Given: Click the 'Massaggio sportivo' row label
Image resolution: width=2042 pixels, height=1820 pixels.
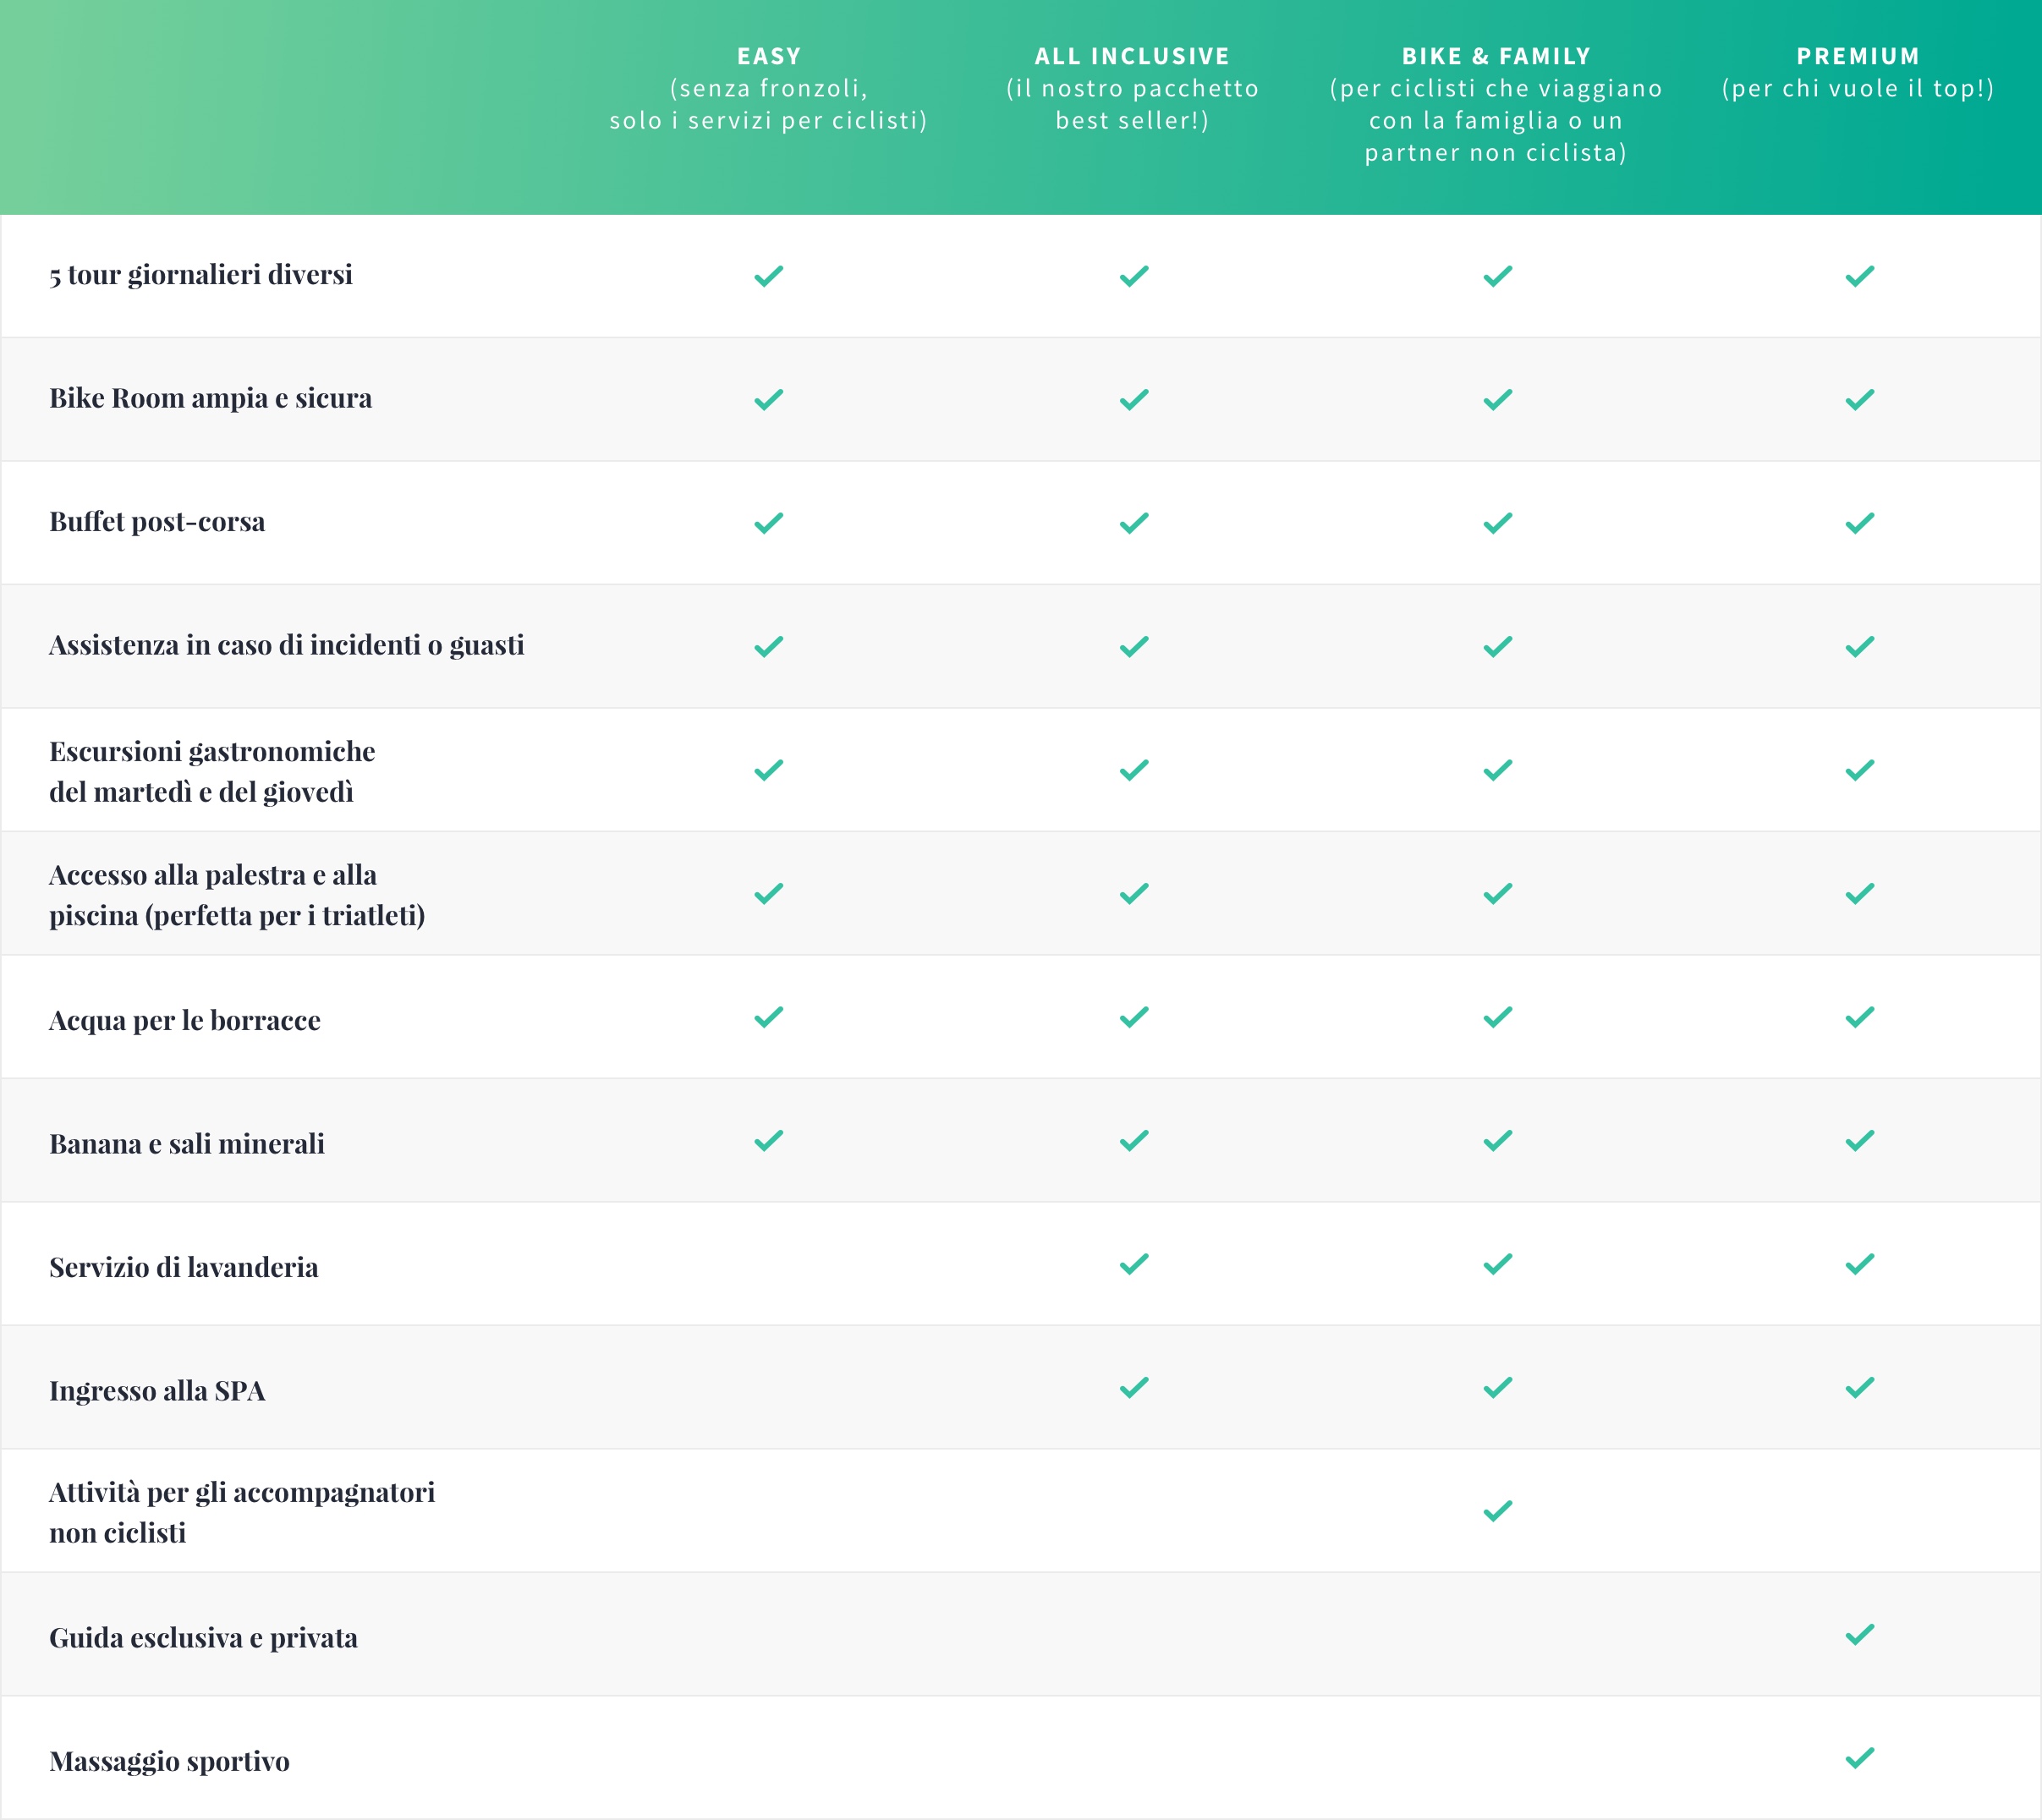Looking at the screenshot, I should point(169,1761).
